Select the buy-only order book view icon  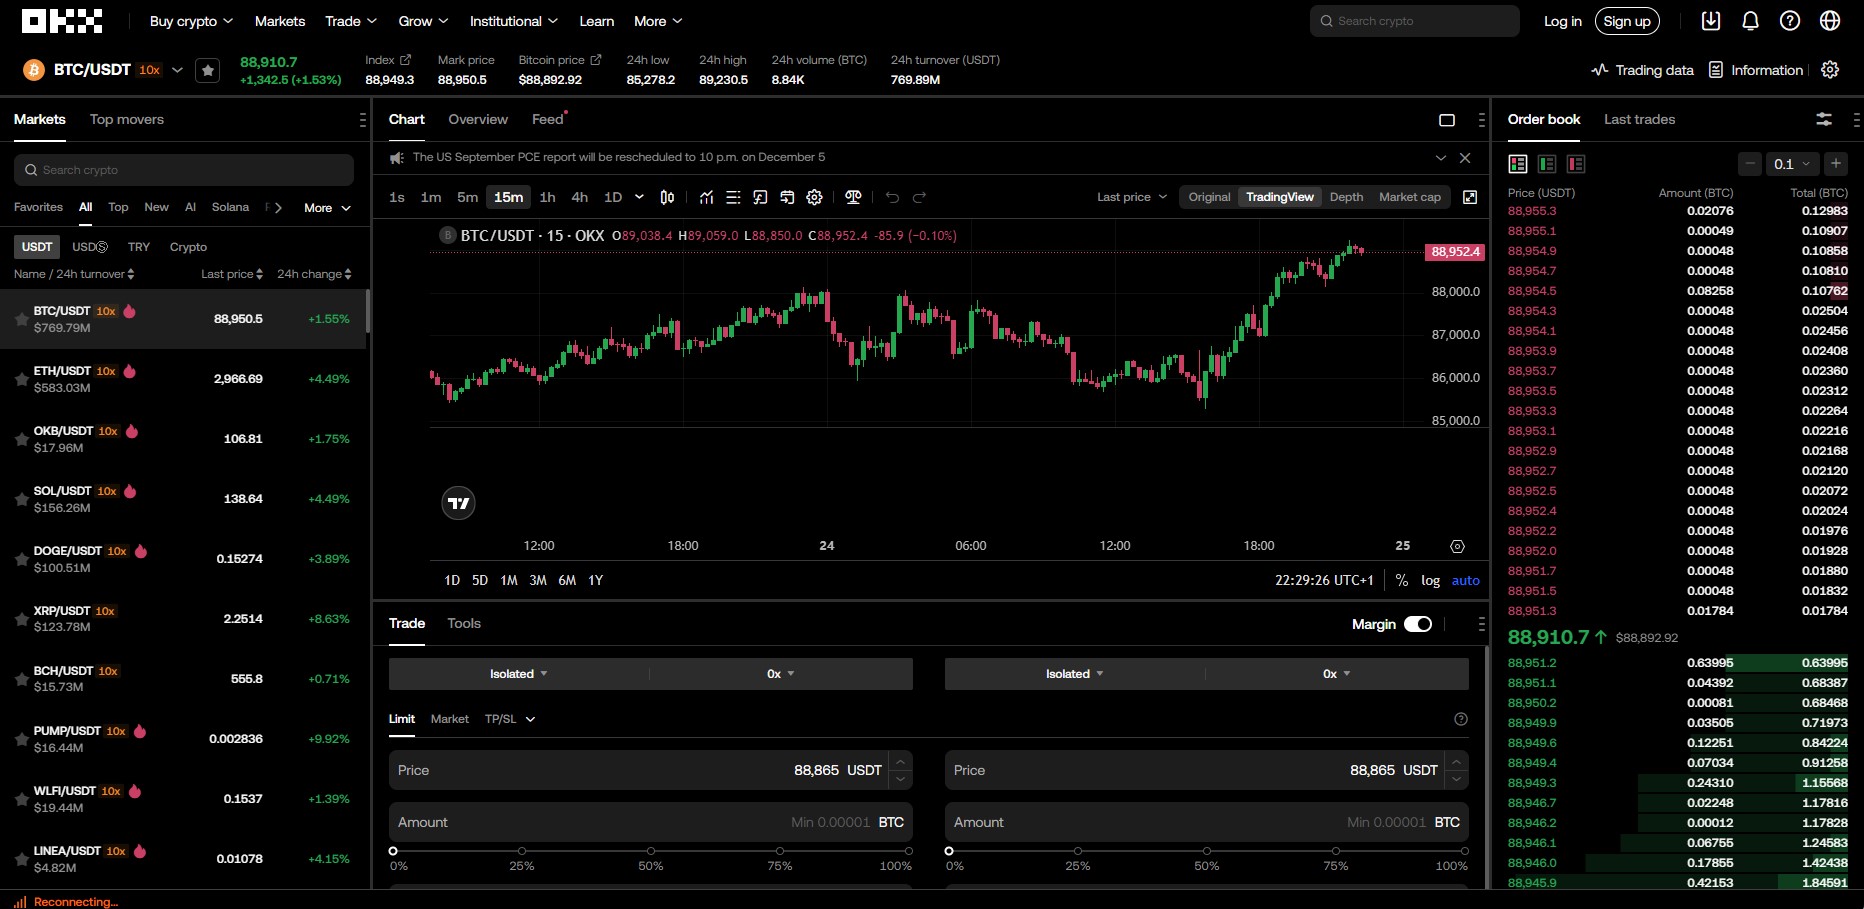(x=1547, y=163)
